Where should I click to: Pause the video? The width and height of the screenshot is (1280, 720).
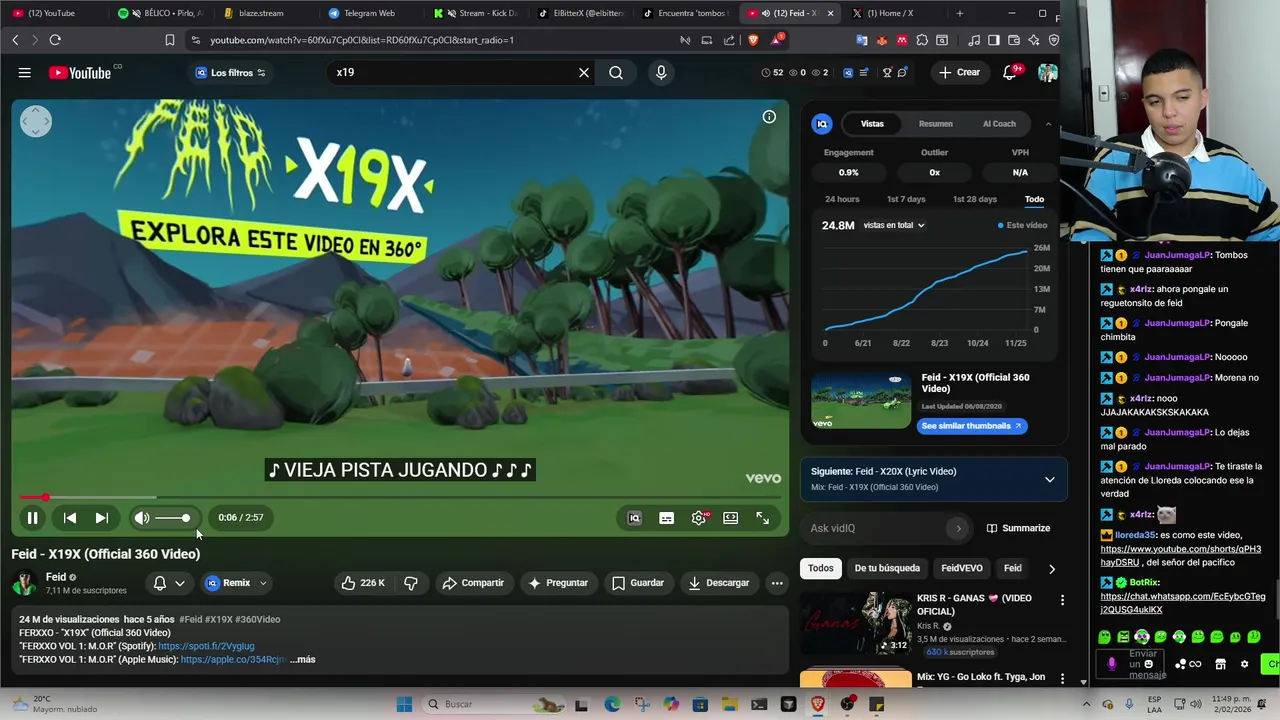pyautogui.click(x=32, y=517)
